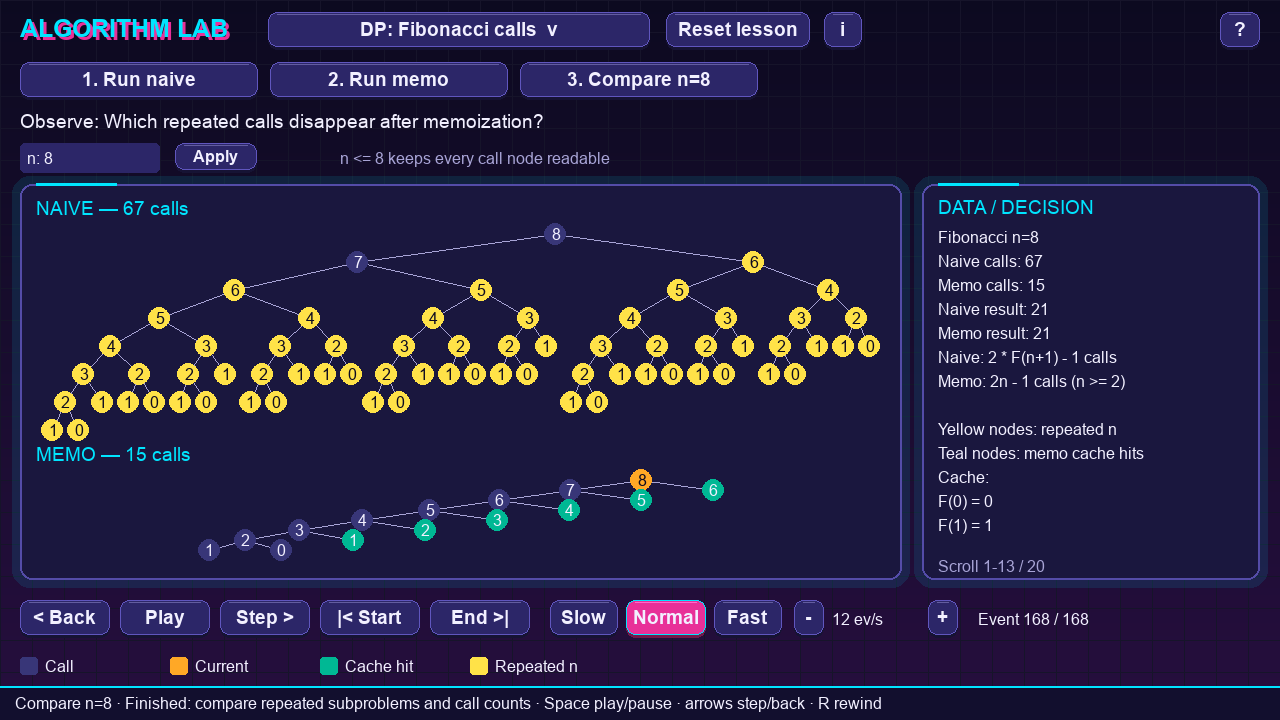The width and height of the screenshot is (1280, 720).
Task: Select step 3. Compare n=8
Action: coord(639,80)
